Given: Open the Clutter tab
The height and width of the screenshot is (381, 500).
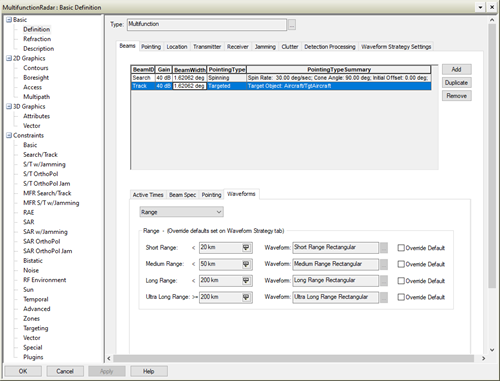Looking at the screenshot, I should point(290,47).
